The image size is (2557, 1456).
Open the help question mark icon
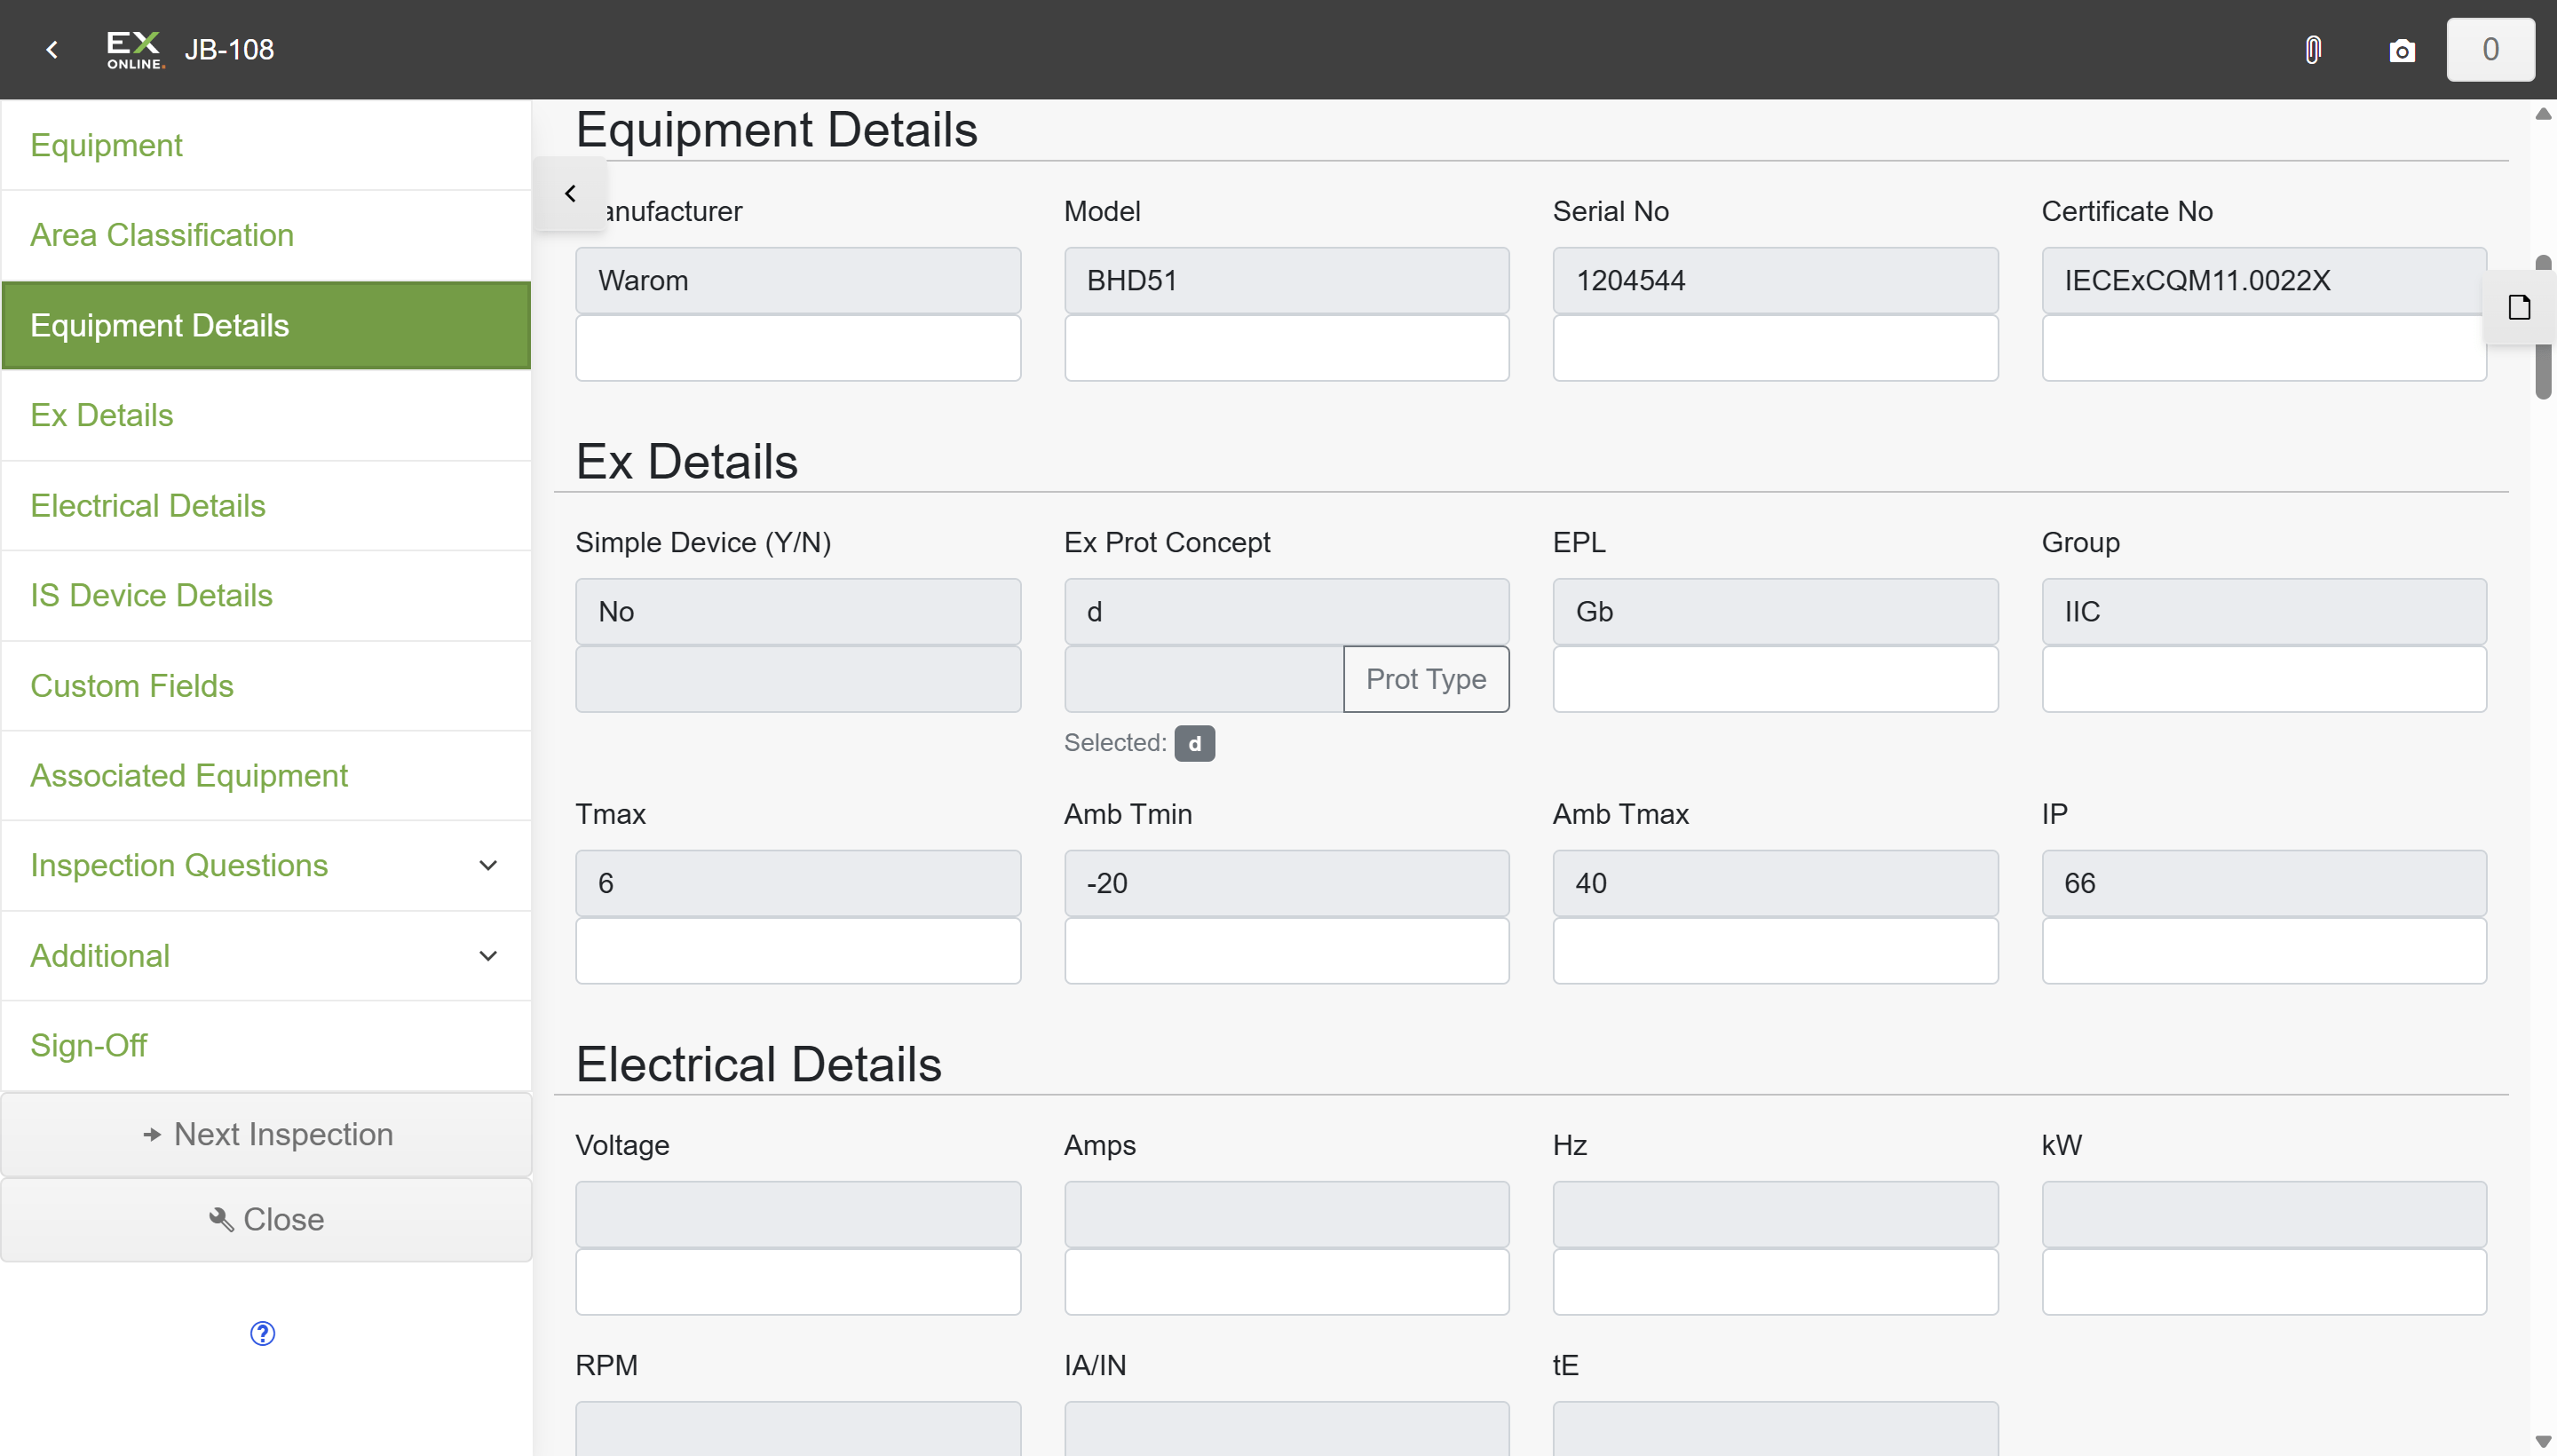pos(262,1333)
